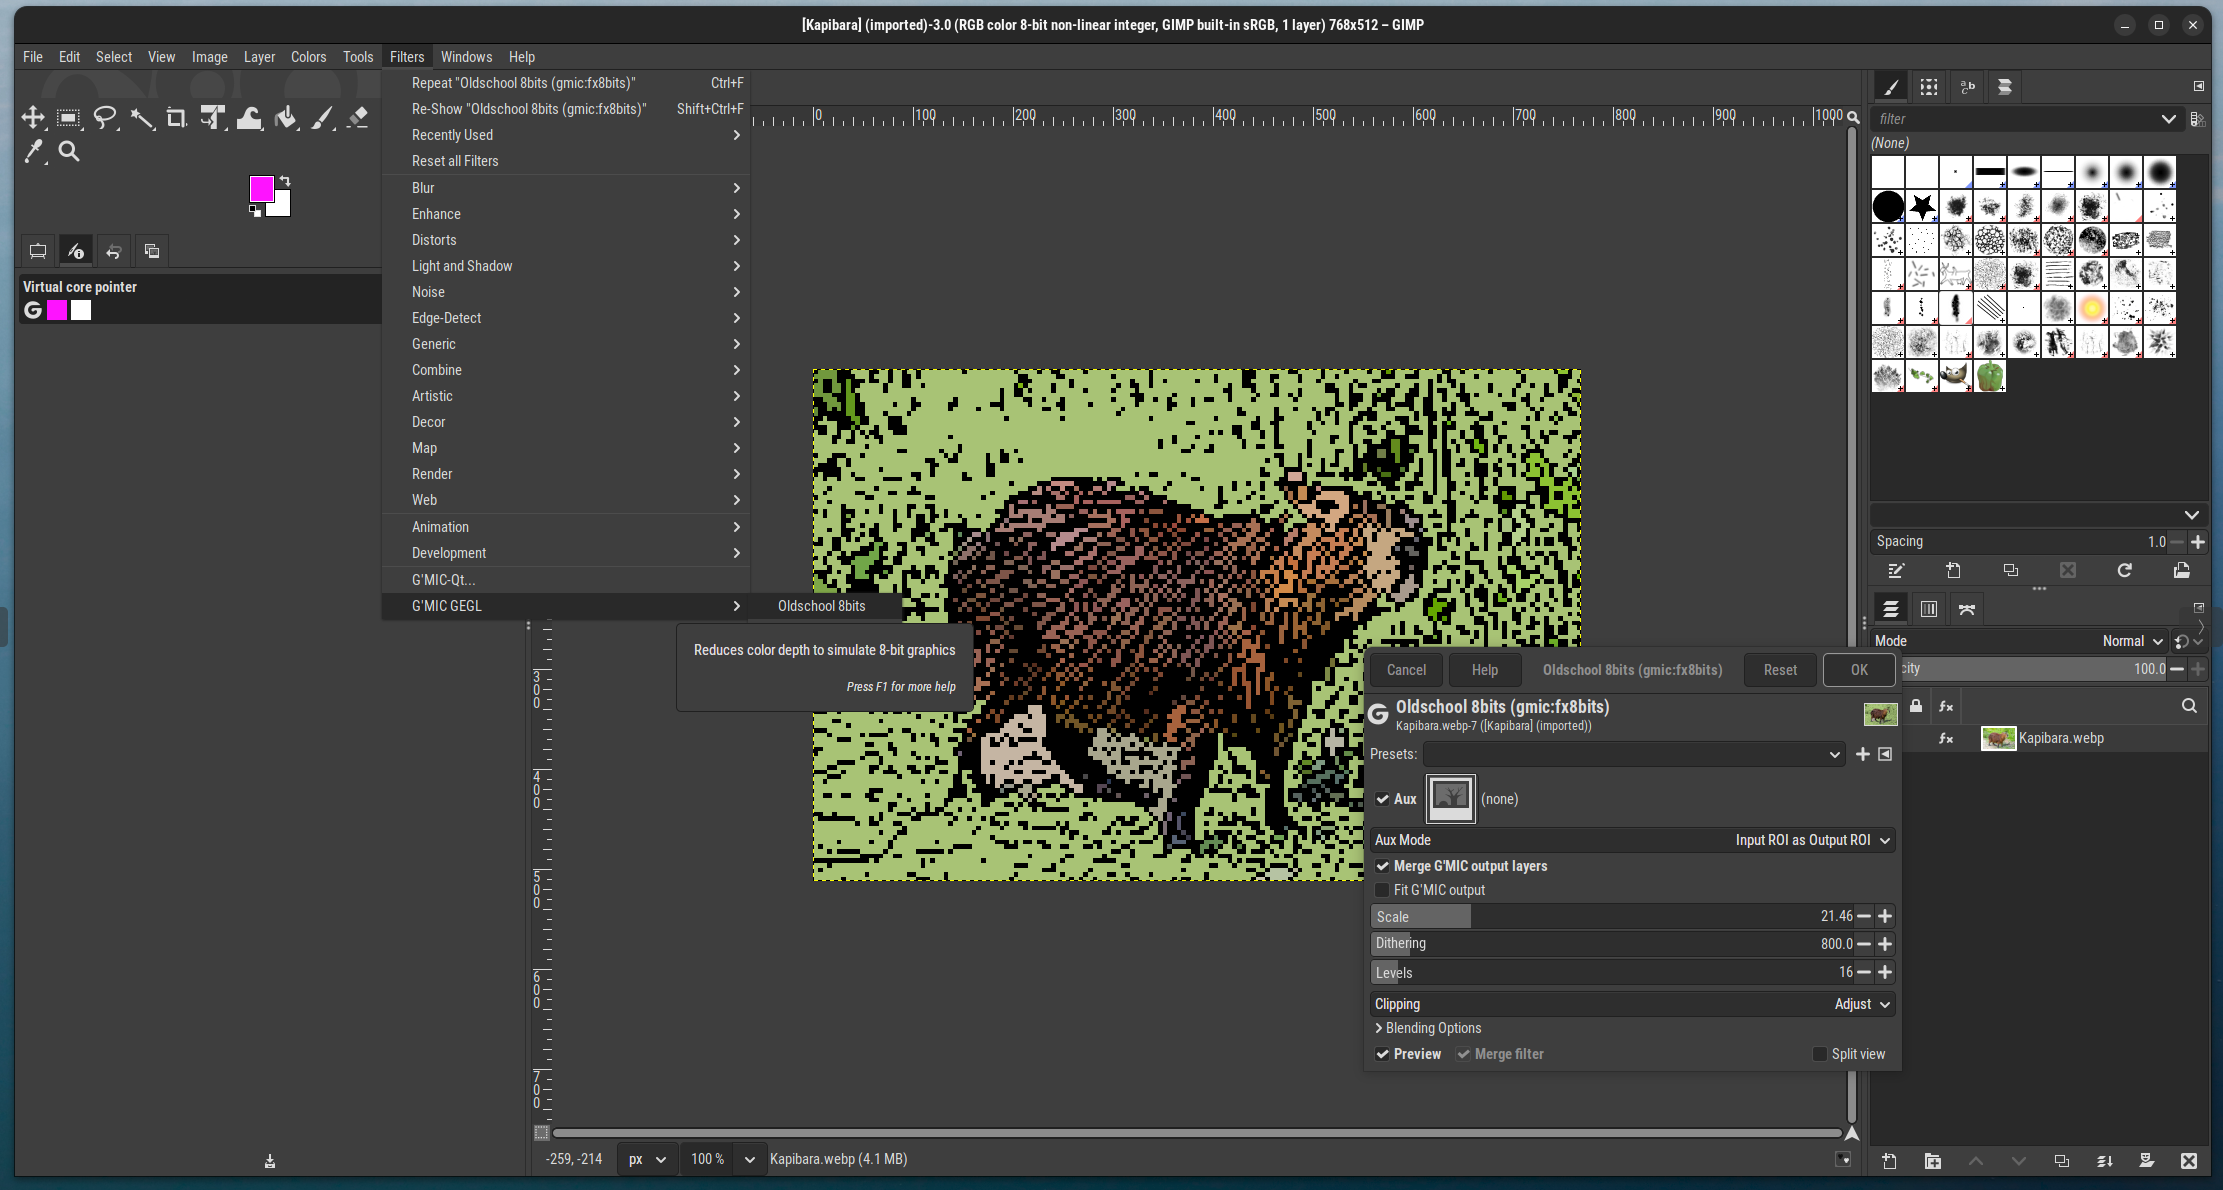
Task: Select the Rectangle Select tool
Action: point(68,118)
